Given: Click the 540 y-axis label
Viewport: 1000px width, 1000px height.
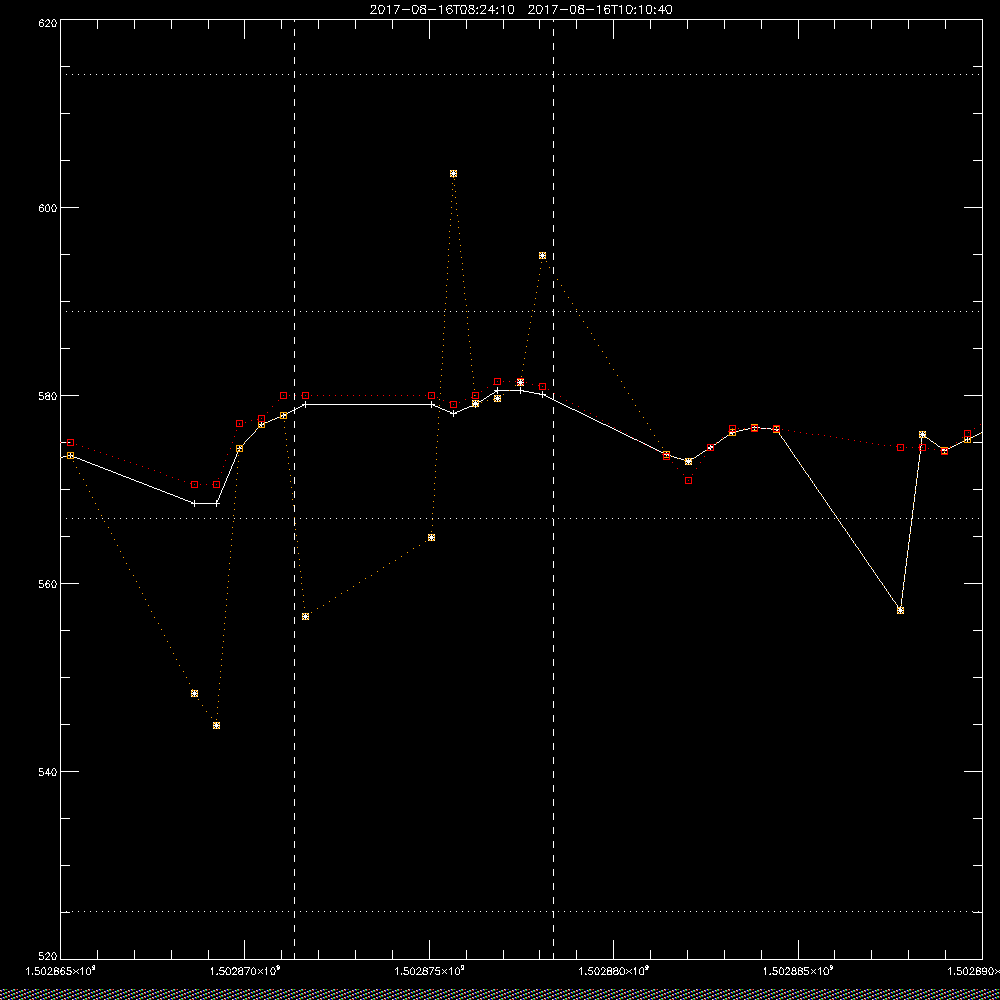Looking at the screenshot, I should click(x=48, y=772).
